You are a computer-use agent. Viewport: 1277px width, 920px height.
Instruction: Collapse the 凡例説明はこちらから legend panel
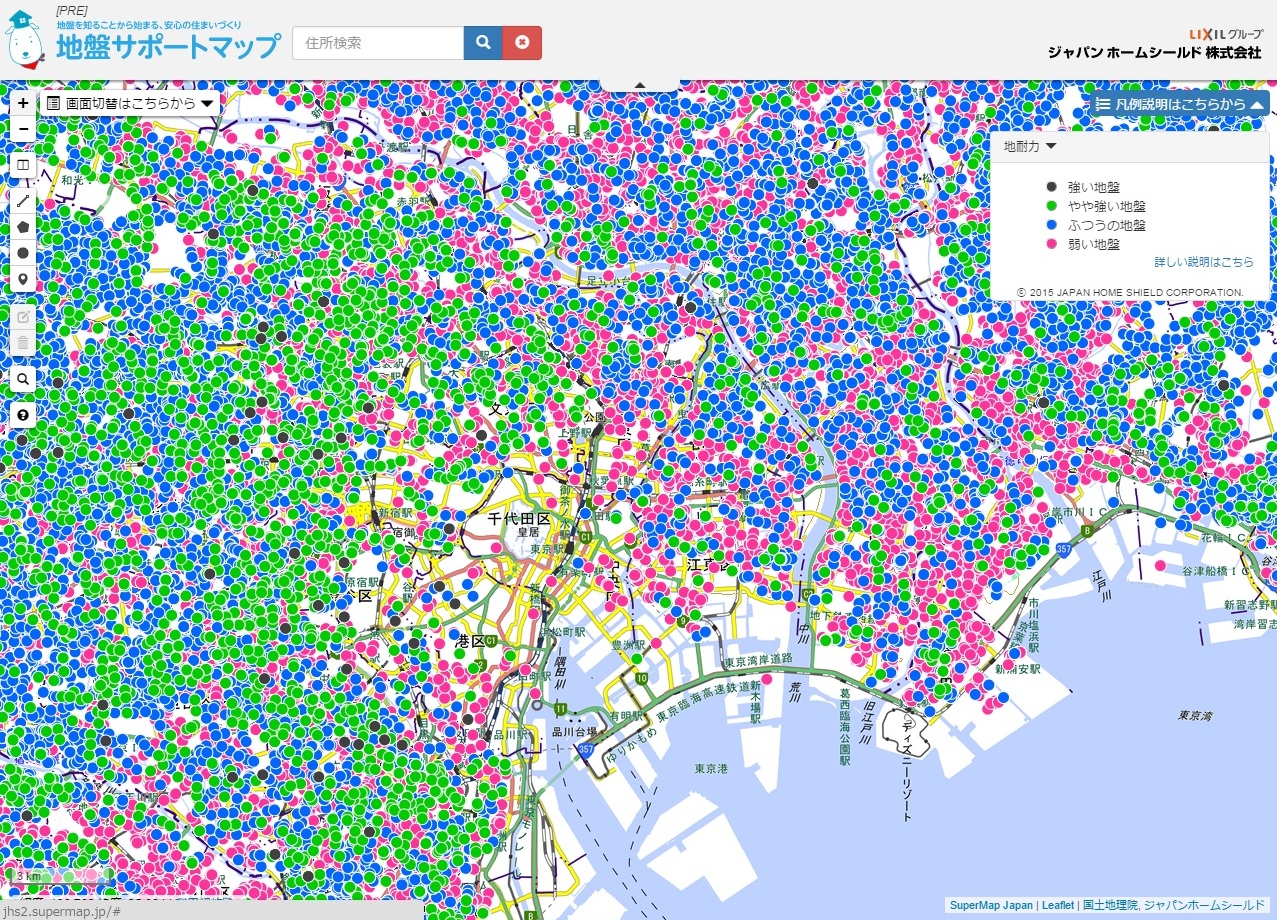[1180, 104]
